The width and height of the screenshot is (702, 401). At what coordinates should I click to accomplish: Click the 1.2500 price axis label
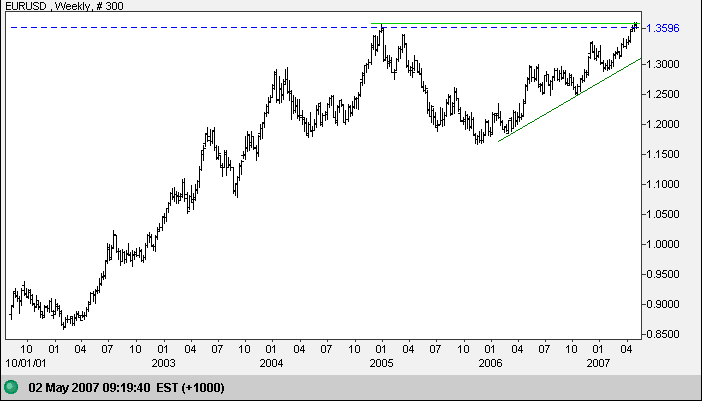click(663, 94)
